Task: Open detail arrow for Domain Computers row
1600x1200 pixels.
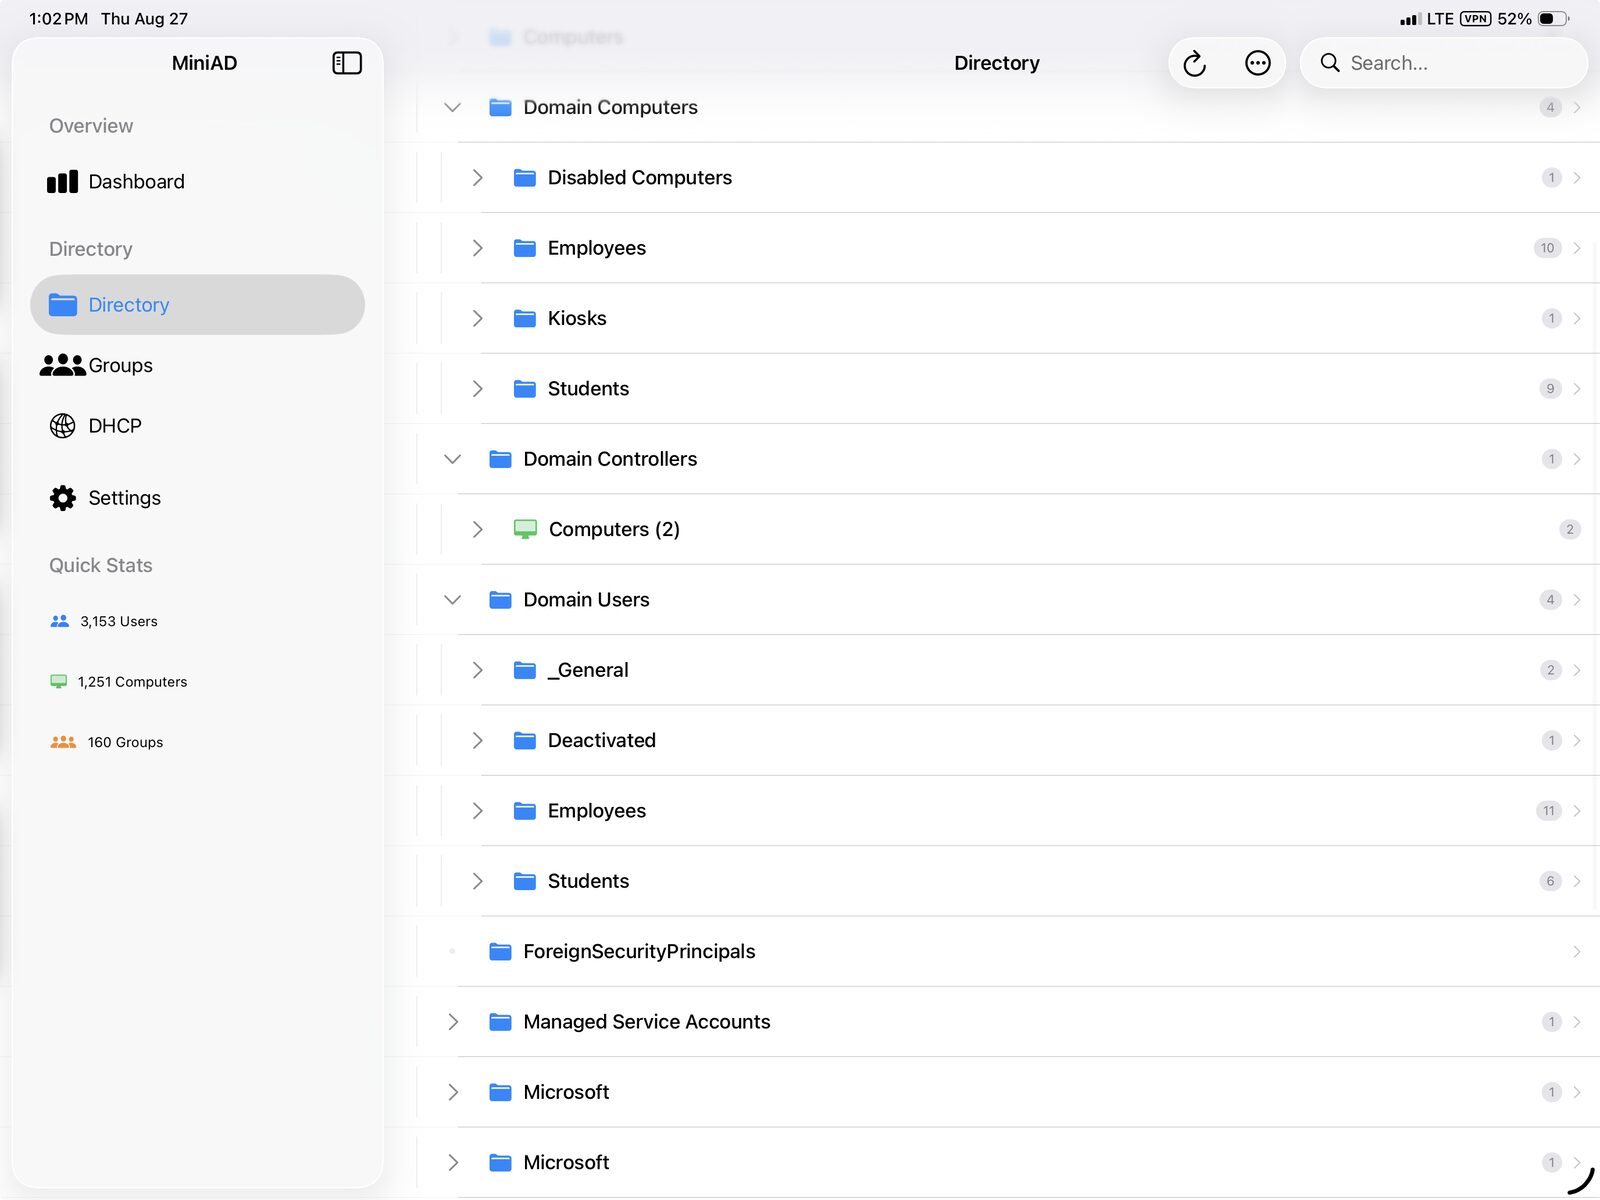Action: (x=1577, y=107)
